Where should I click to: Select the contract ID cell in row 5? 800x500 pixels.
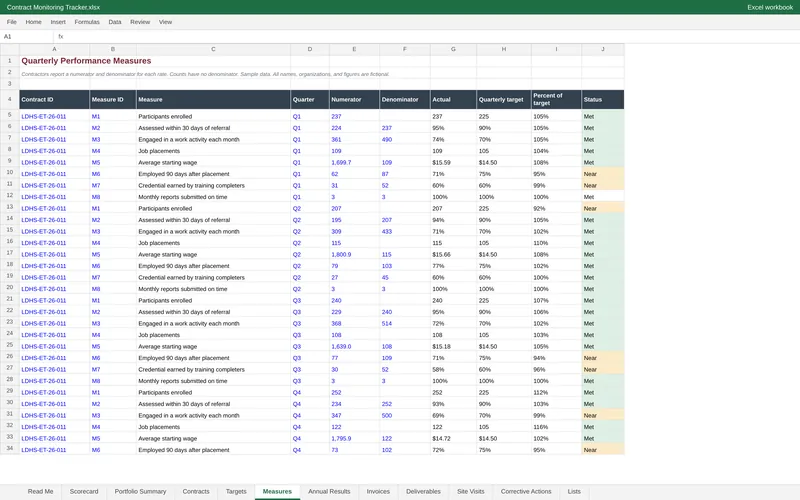[x=55, y=116]
